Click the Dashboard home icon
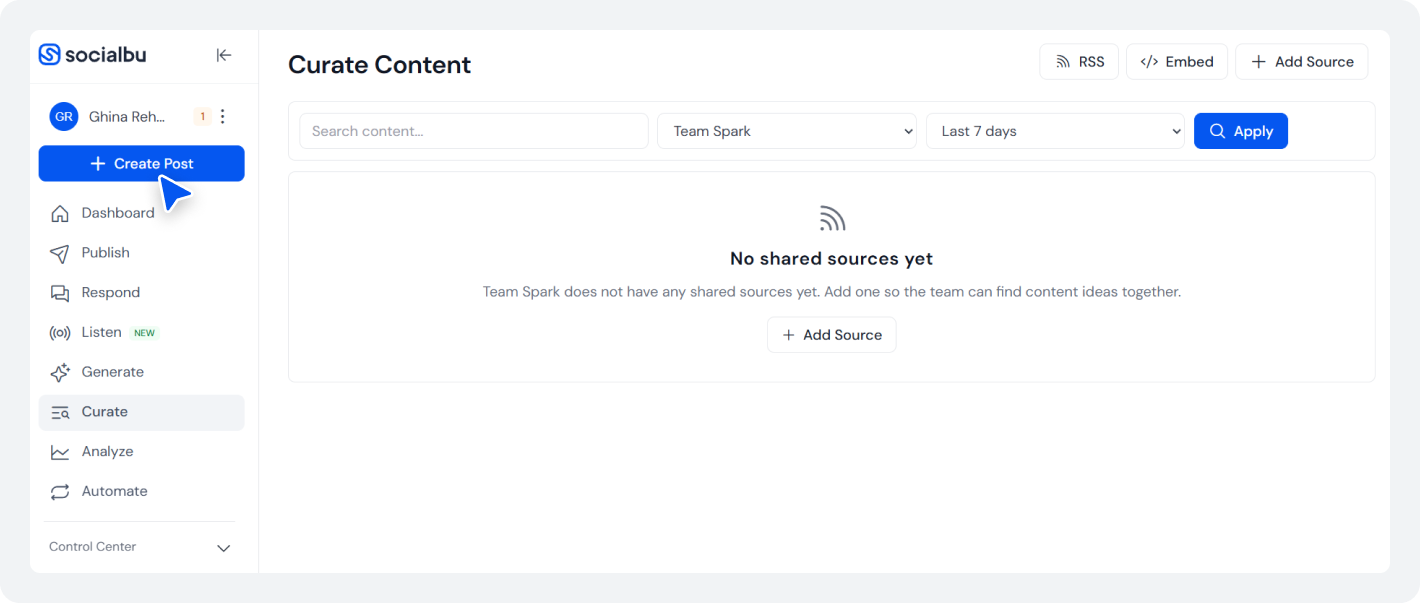The width and height of the screenshot is (1420, 603). point(60,213)
